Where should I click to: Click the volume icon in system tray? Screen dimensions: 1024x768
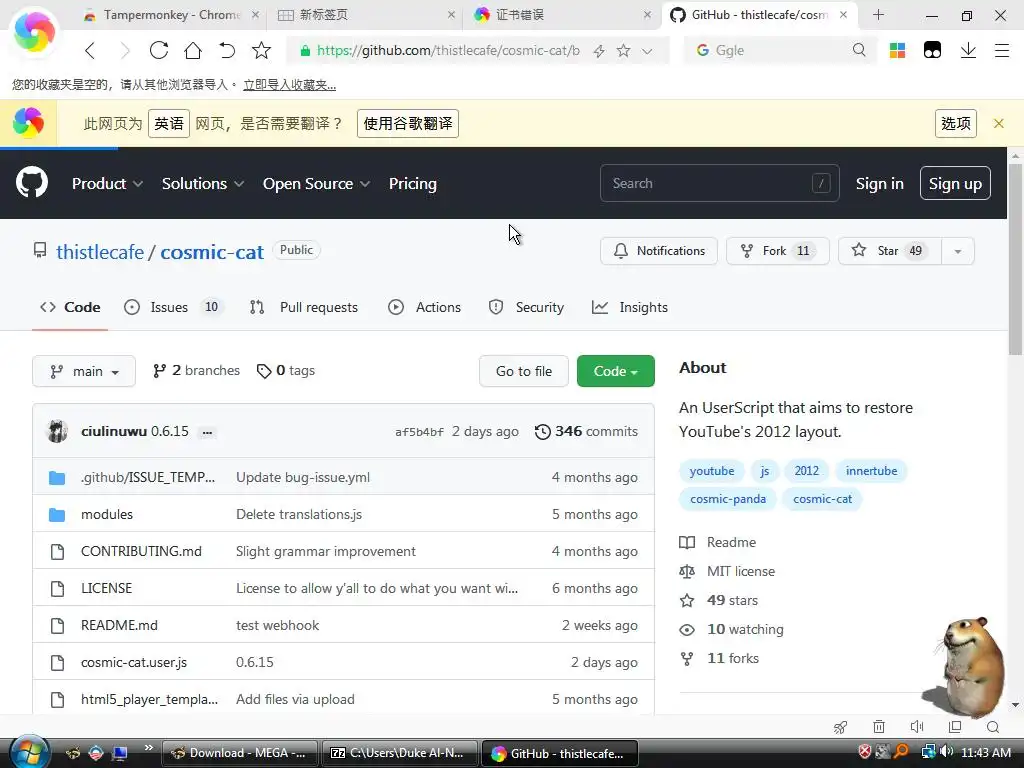coord(946,752)
